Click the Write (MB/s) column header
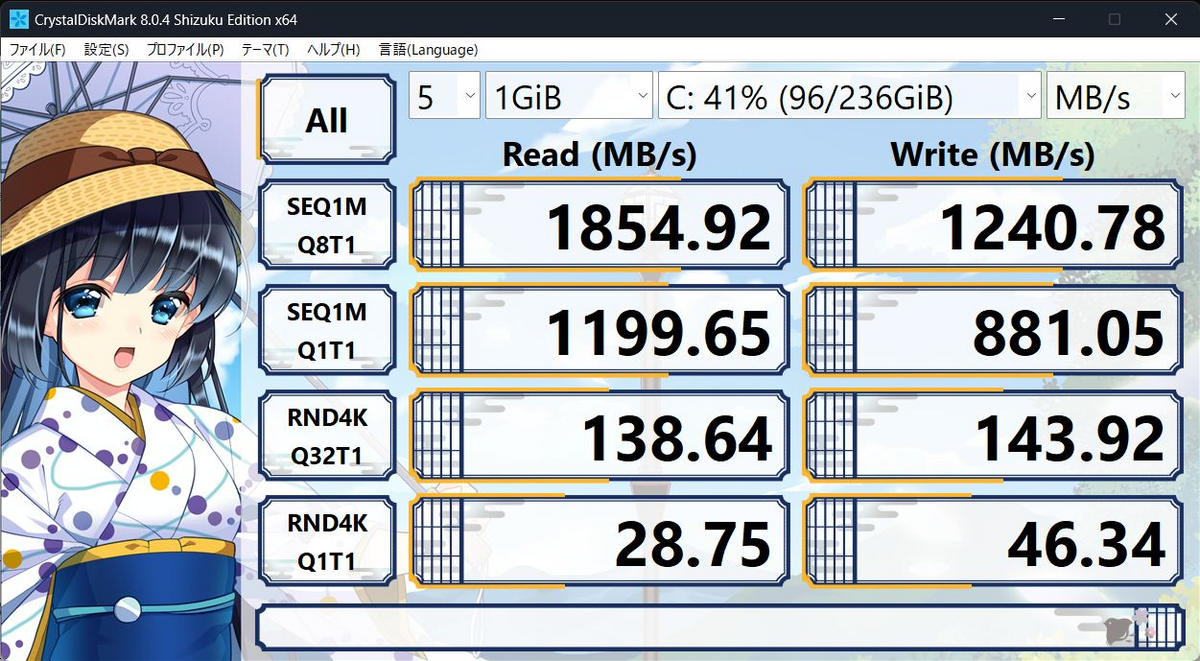1200x661 pixels. click(992, 154)
